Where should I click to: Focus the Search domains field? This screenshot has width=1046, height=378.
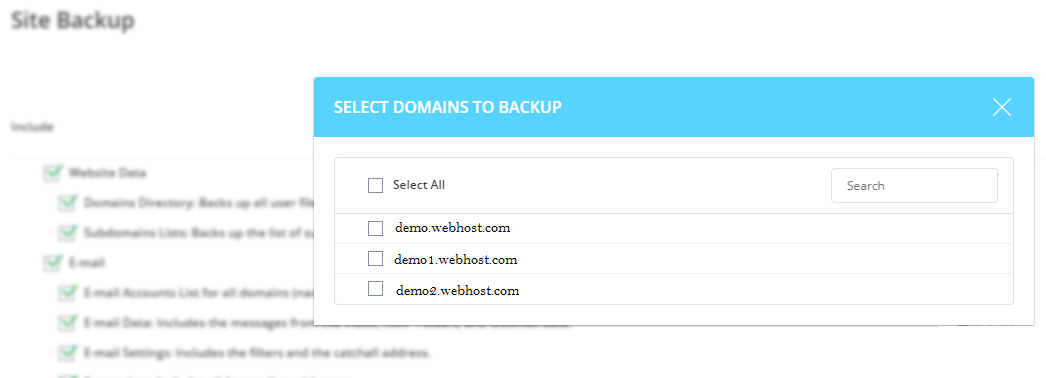[x=914, y=185]
